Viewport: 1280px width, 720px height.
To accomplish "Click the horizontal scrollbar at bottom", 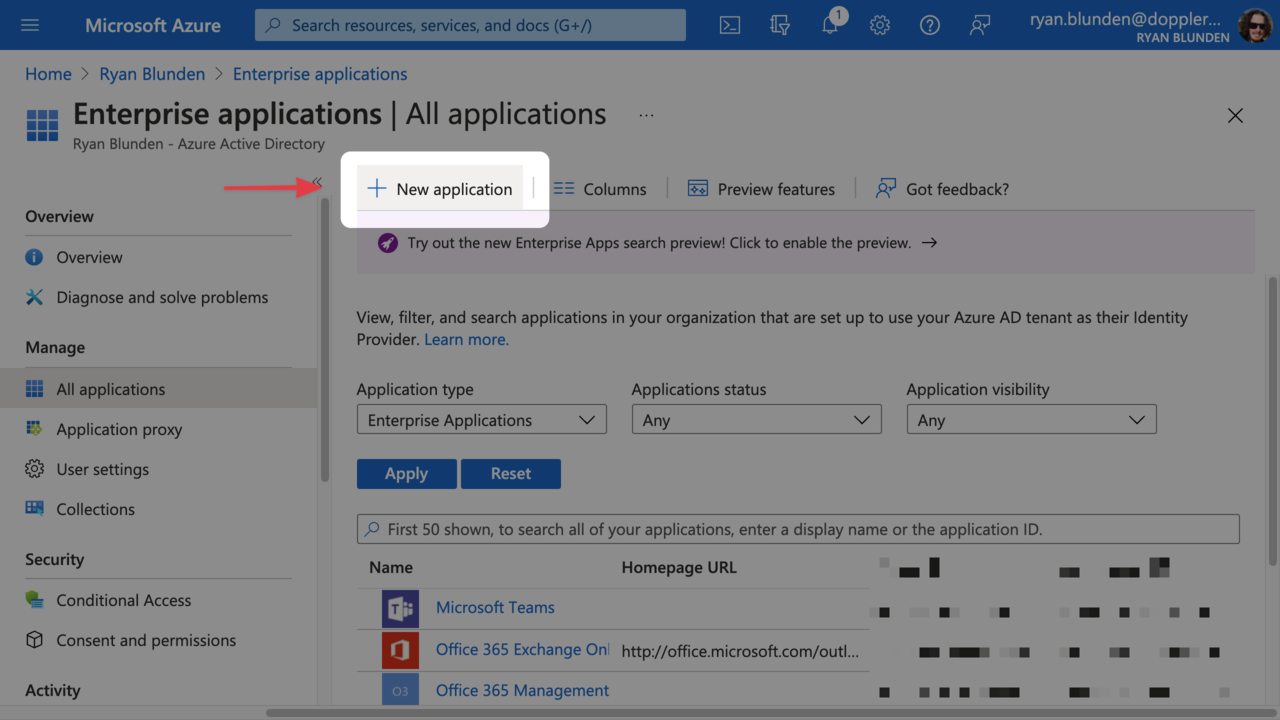I will [x=768, y=713].
